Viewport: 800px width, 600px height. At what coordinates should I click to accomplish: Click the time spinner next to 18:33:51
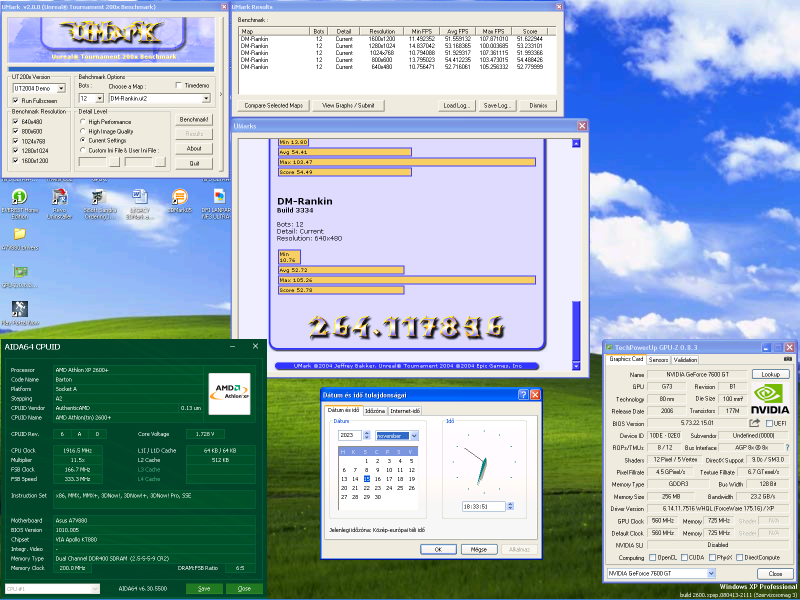tap(510, 507)
